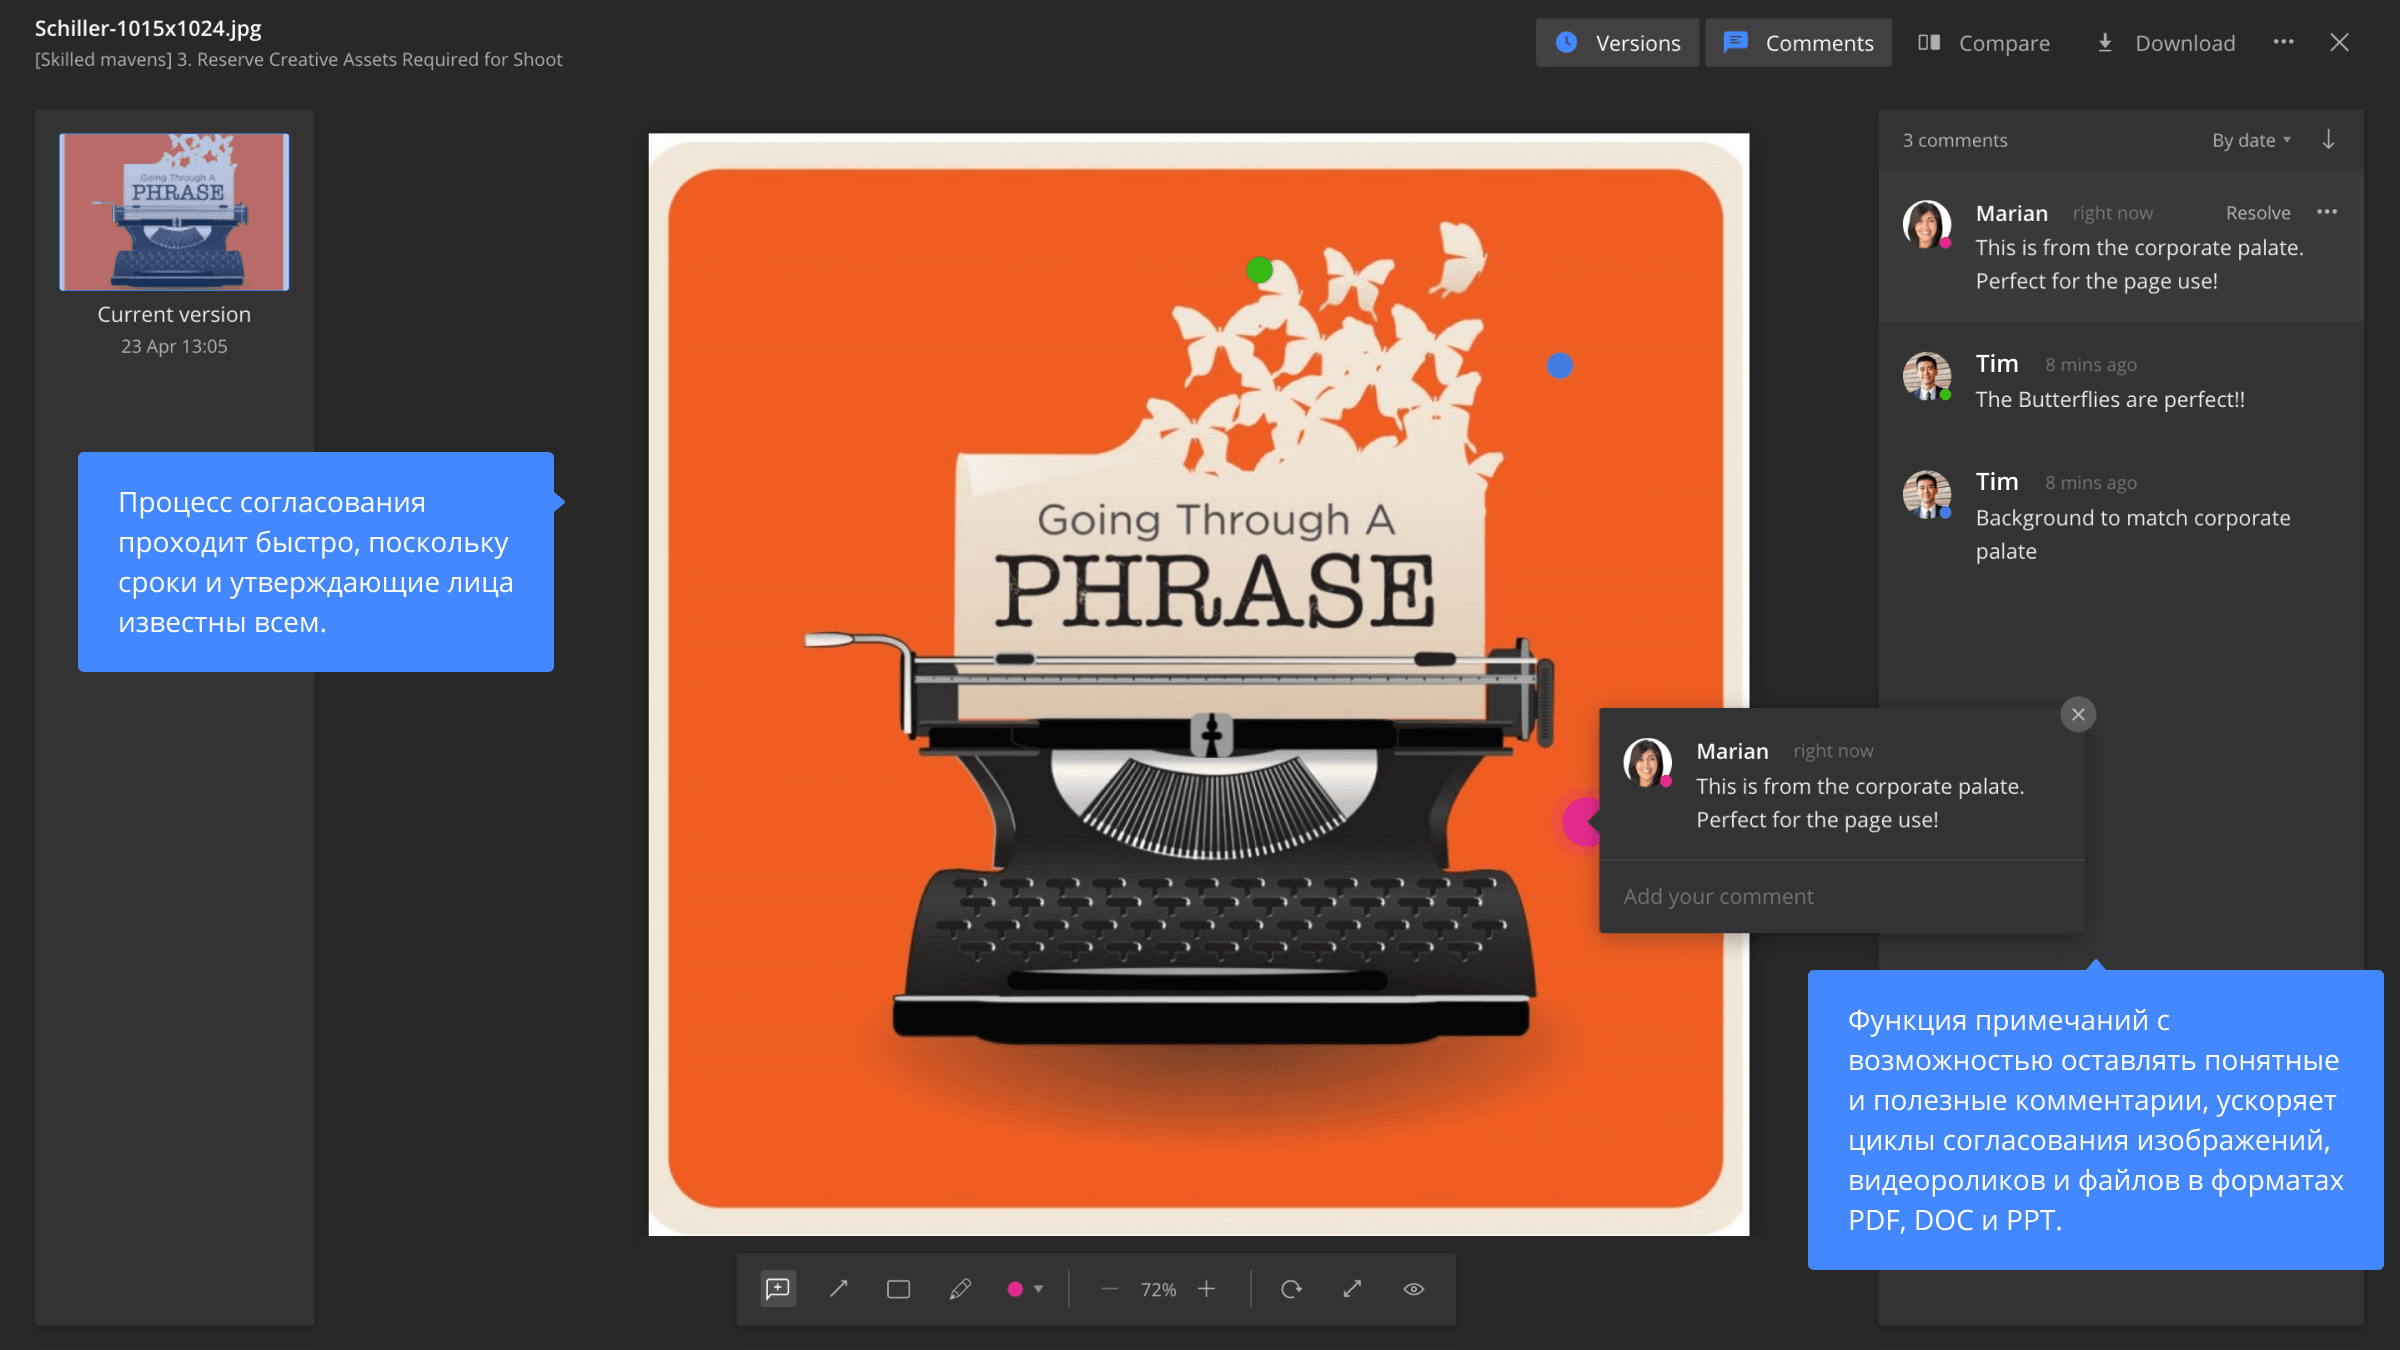This screenshot has height=1350, width=2400.
Task: Click the 3 comments count label
Action: 1954,140
